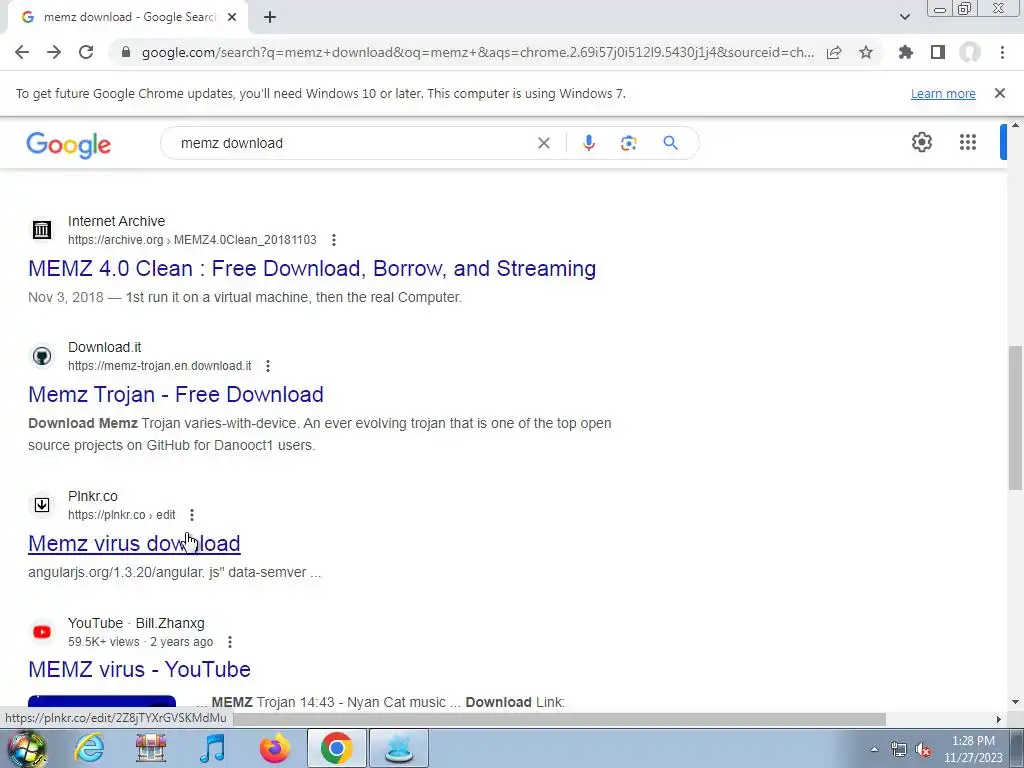Open the Plnkr.co site favicon
This screenshot has width=1024, height=768.
coord(42,505)
